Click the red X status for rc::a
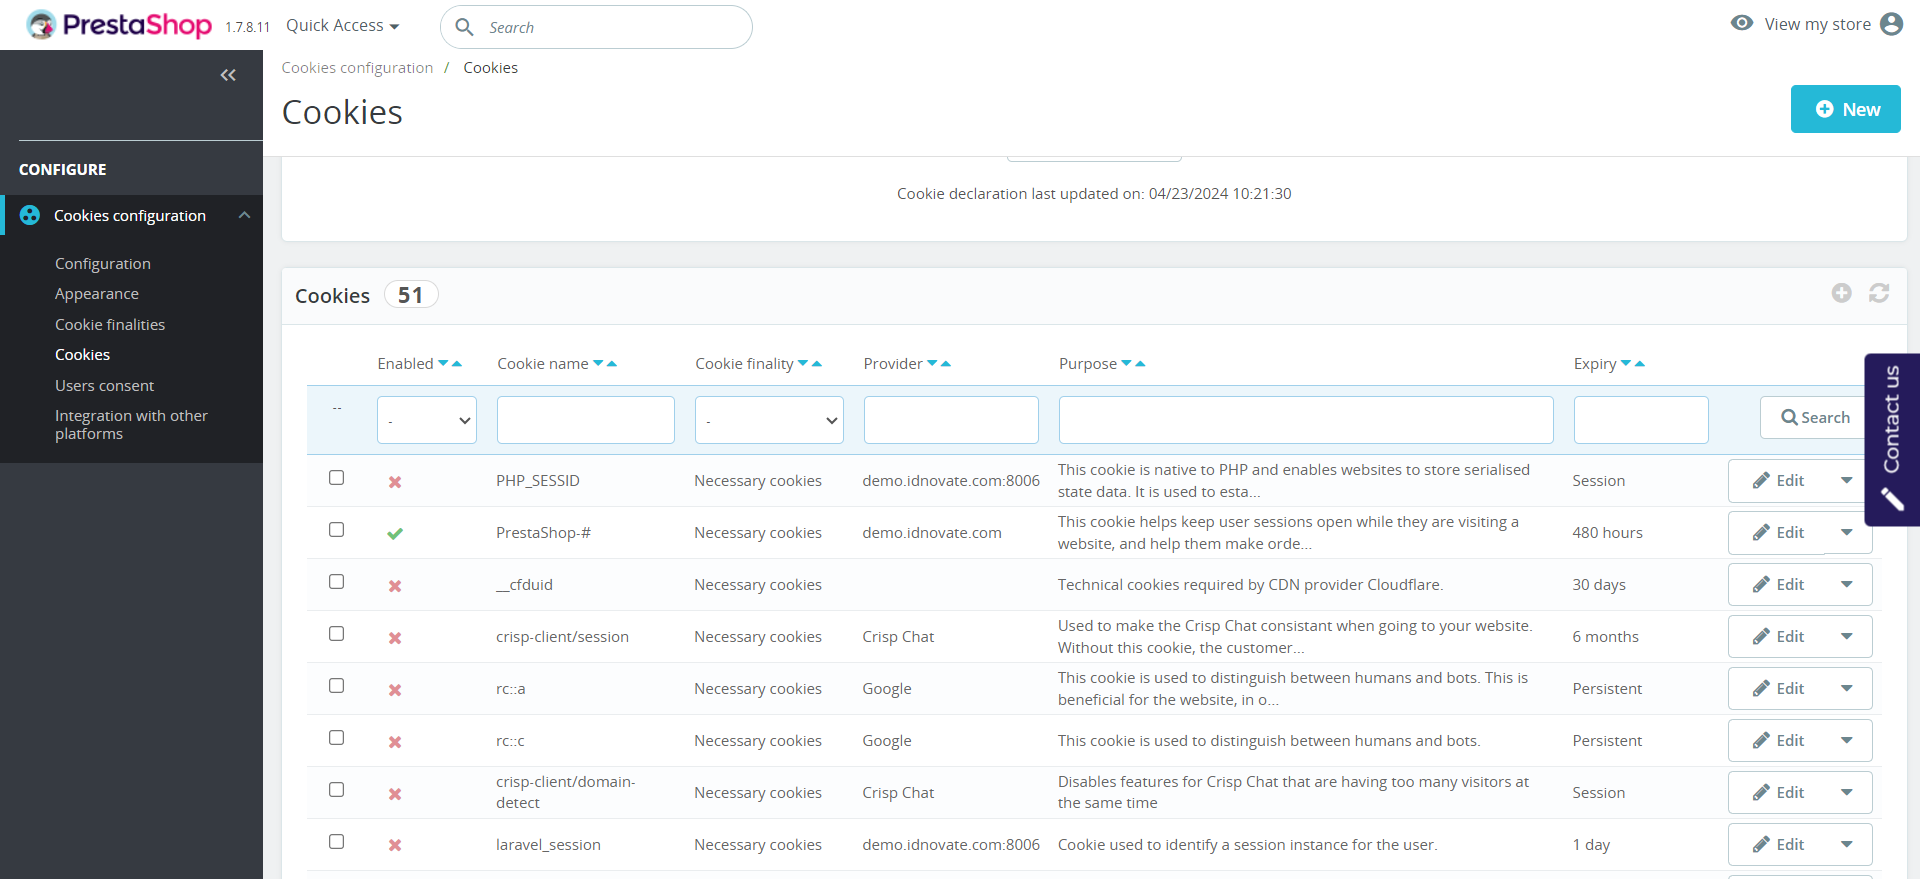This screenshot has height=879, width=1920. (x=395, y=690)
